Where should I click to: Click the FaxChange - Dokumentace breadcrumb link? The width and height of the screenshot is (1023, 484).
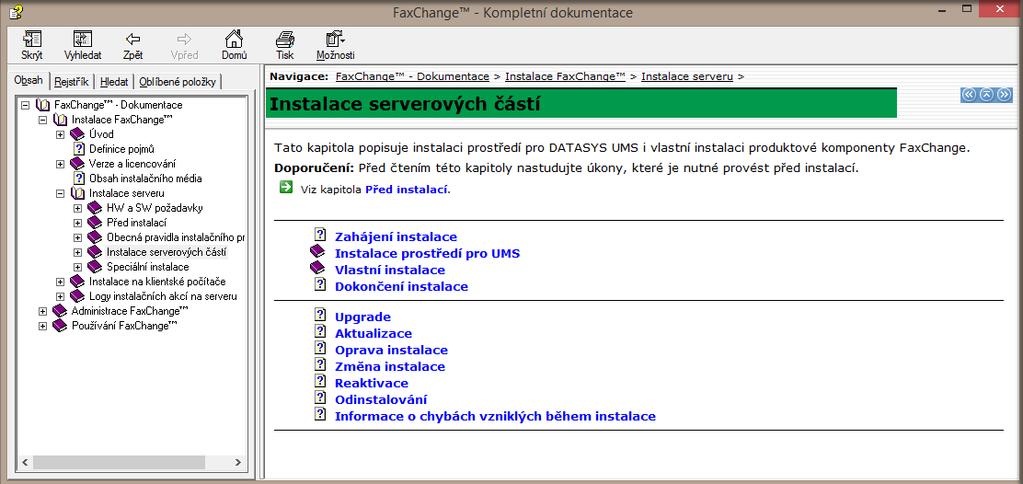point(412,76)
